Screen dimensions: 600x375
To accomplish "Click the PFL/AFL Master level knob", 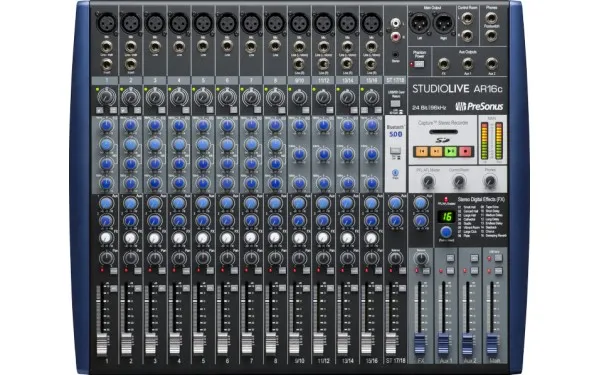I will point(429,181).
